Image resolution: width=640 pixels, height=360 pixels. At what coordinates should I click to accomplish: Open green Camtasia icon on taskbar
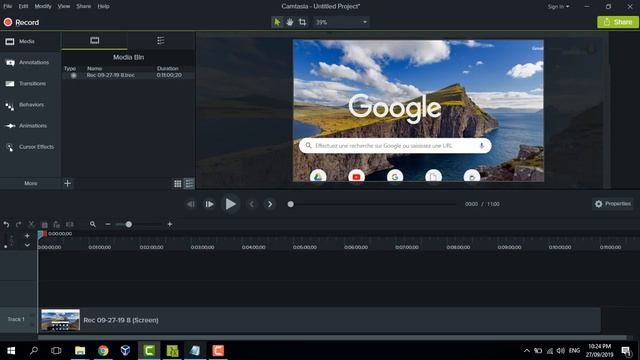coord(149,351)
